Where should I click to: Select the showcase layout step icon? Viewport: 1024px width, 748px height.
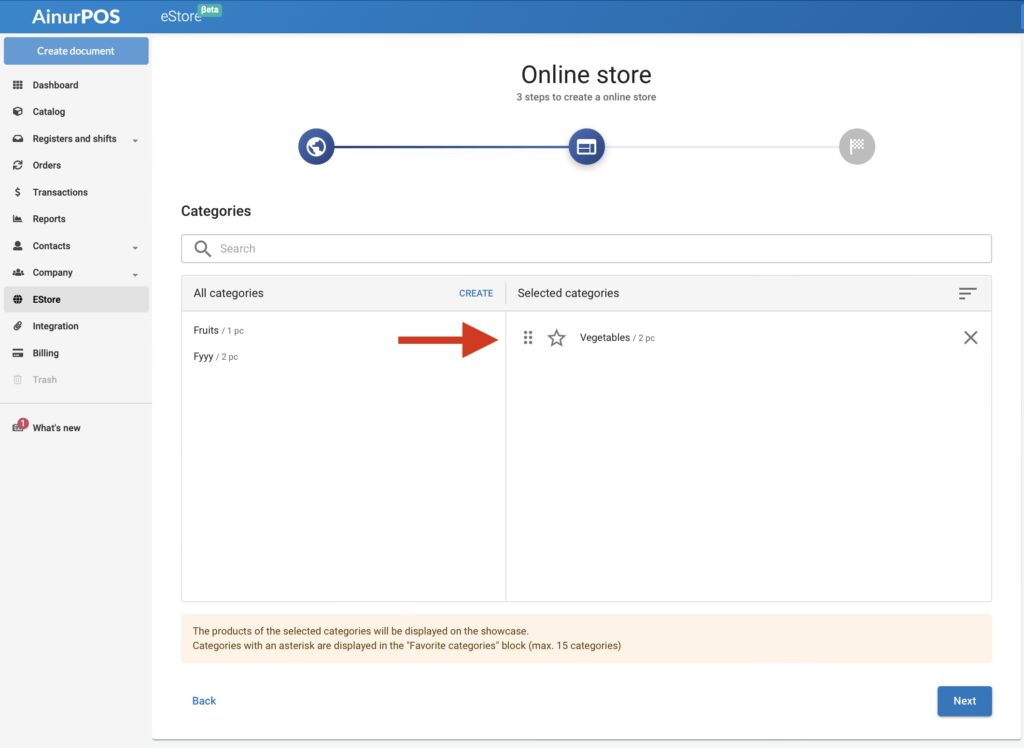tap(586, 146)
